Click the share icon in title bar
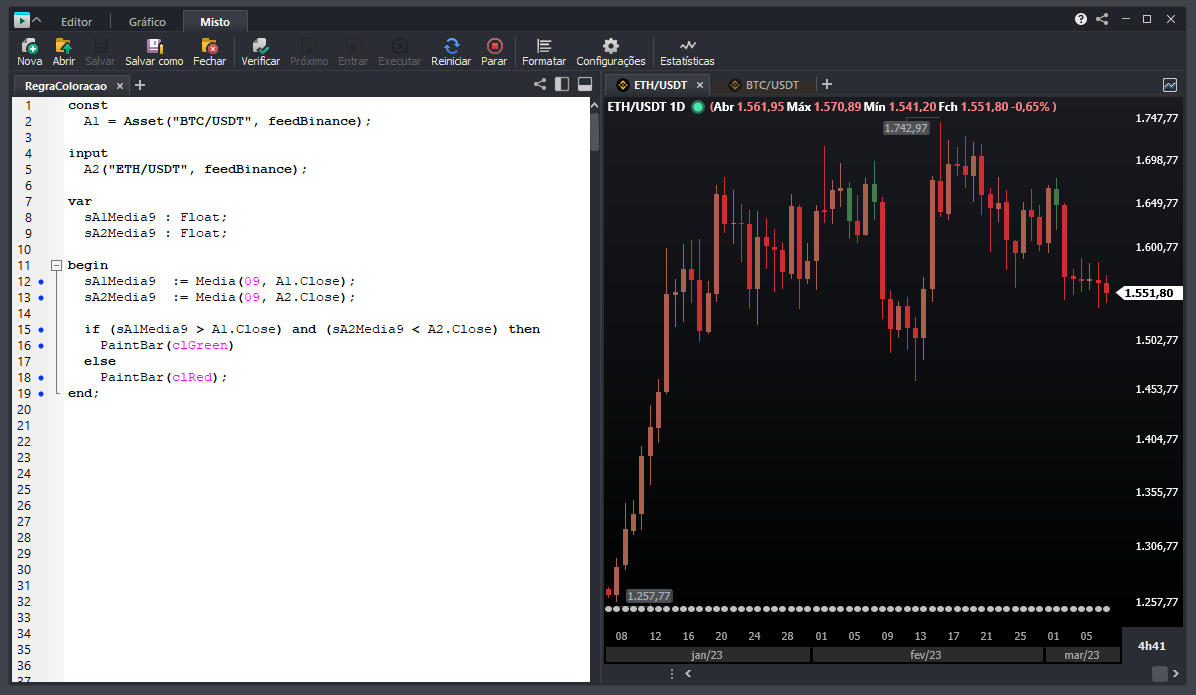Screen dimensions: 1196x695 point(1102,19)
